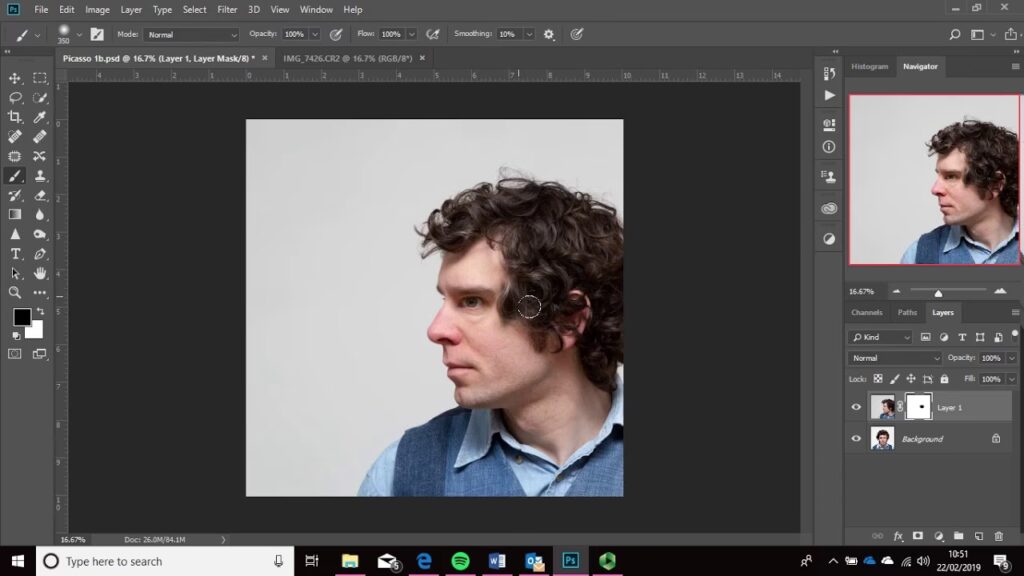Click the Lasso tool
The image size is (1024, 576).
pos(15,98)
